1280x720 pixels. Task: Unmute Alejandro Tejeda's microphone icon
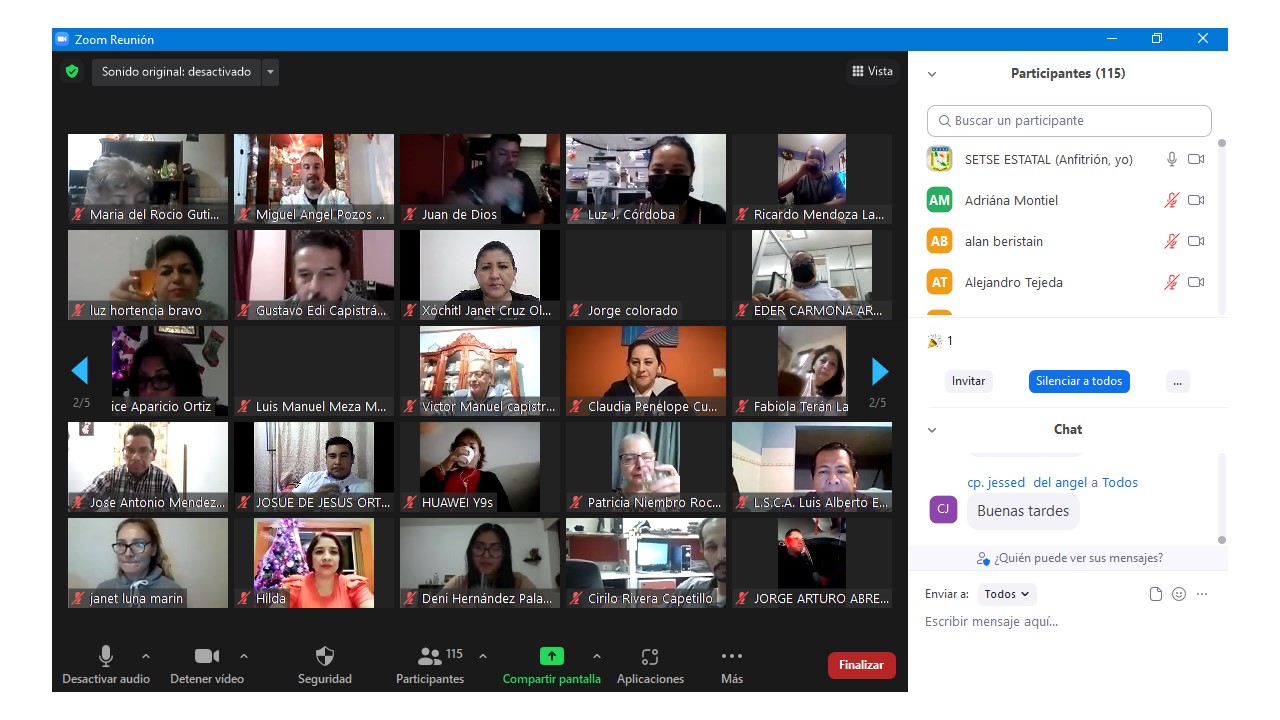(x=1172, y=282)
